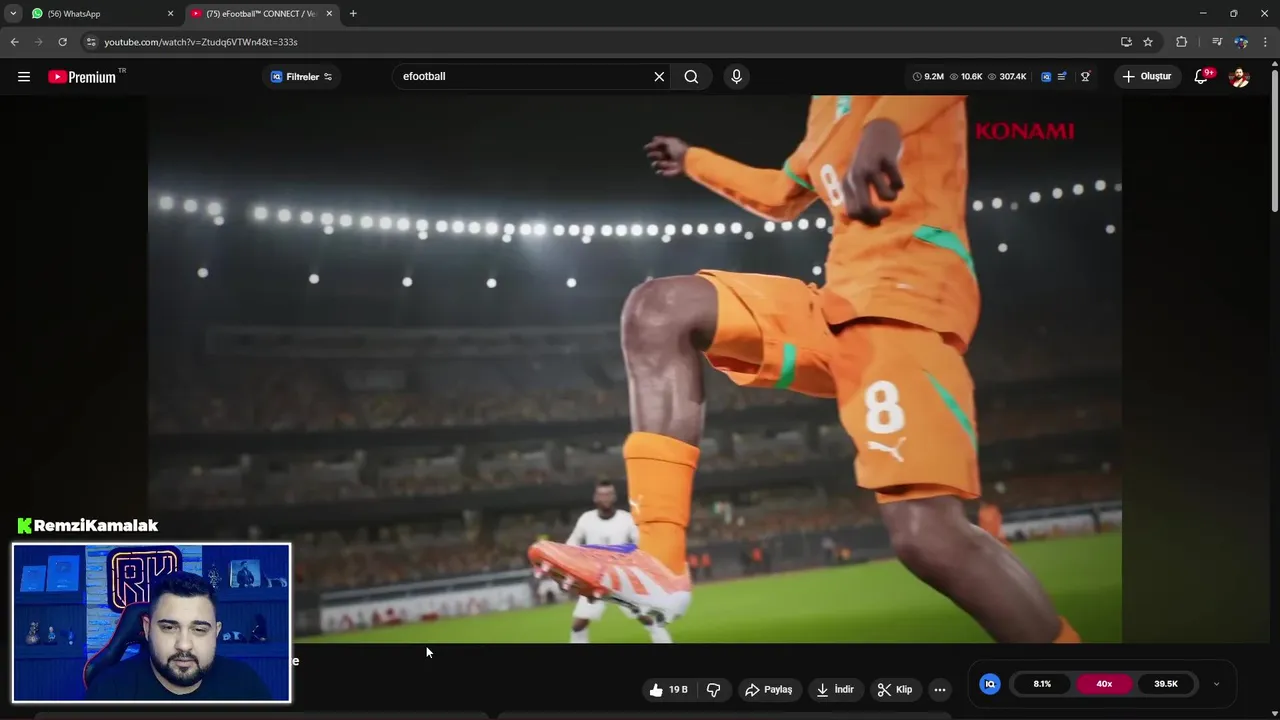The width and height of the screenshot is (1280, 720).
Task: Click the 40x pink stat pill
Action: 1104,684
